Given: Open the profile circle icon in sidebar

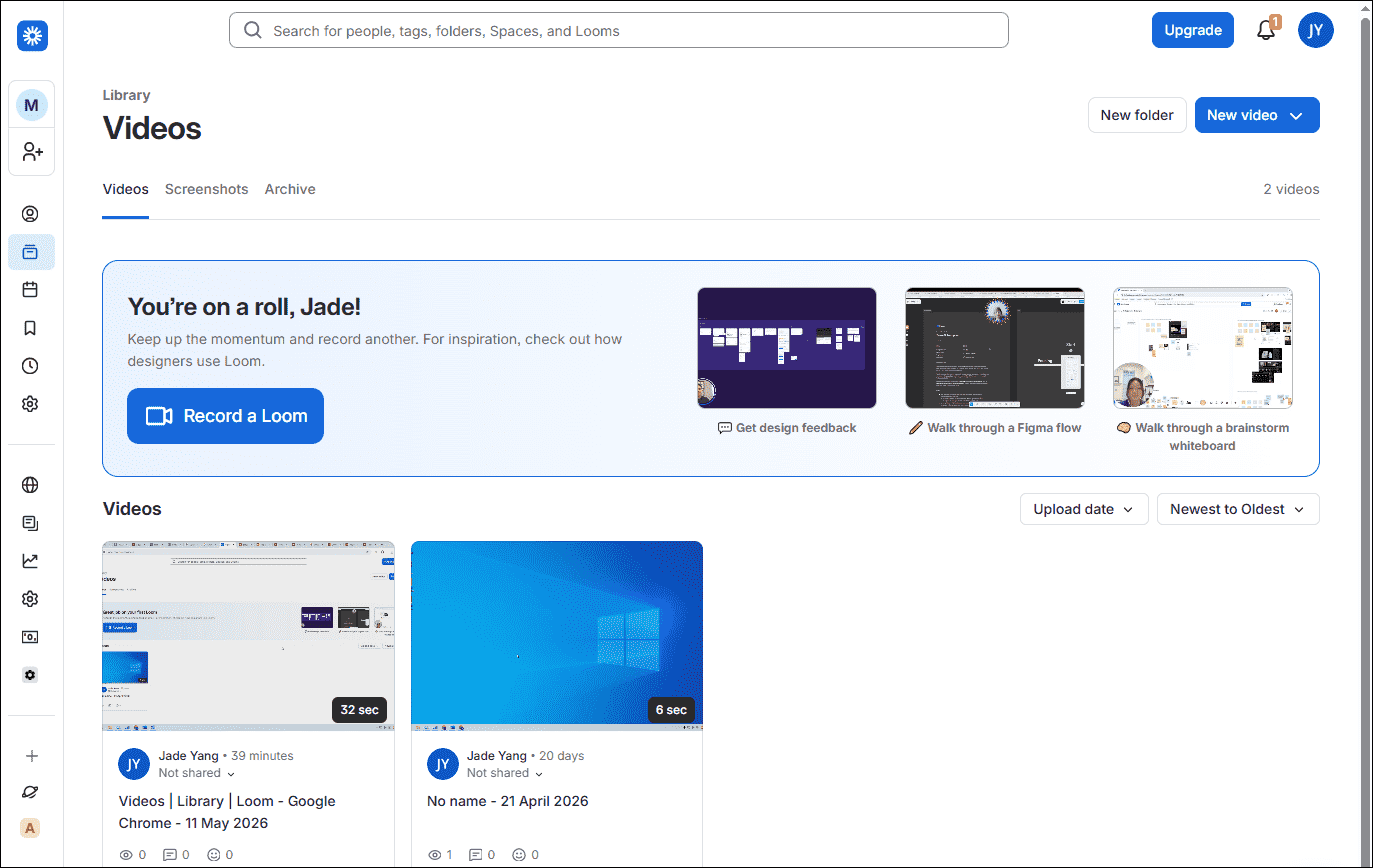Looking at the screenshot, I should coord(30,214).
